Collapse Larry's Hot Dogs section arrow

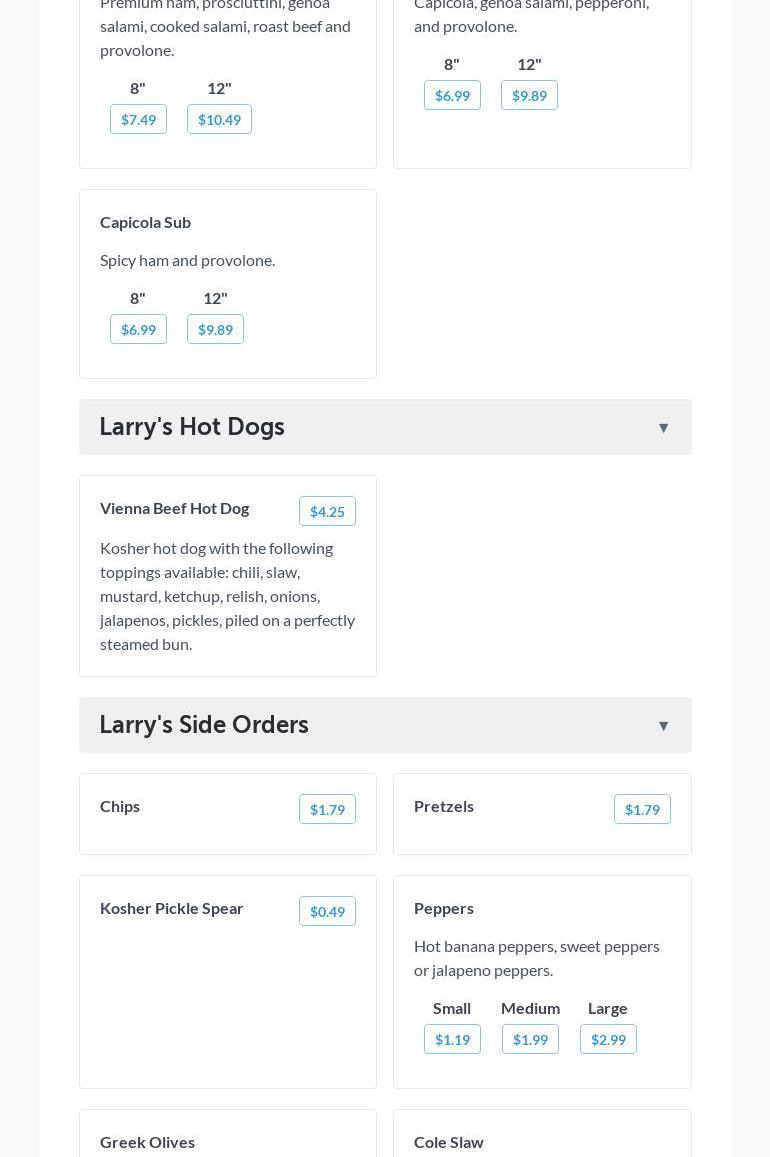663,428
